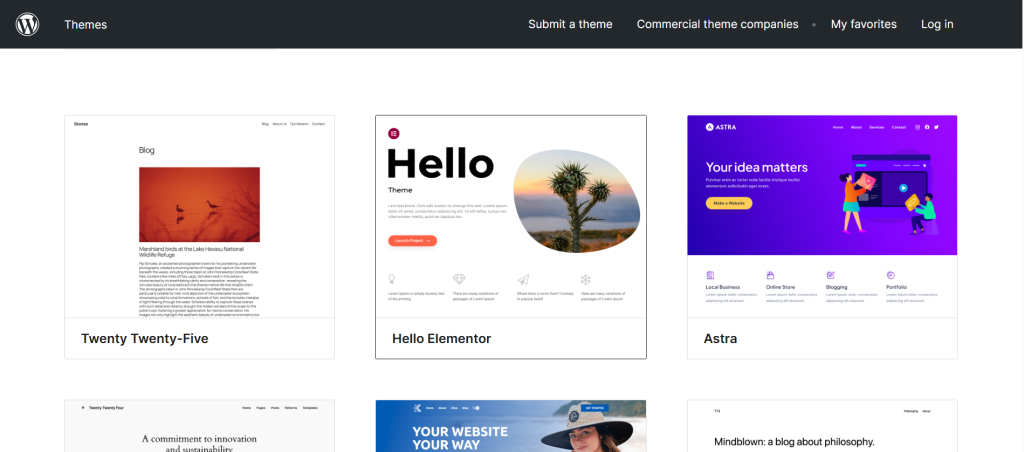Click the Blogging icon in Astra preview
The image size is (1024, 452).
coord(830,275)
